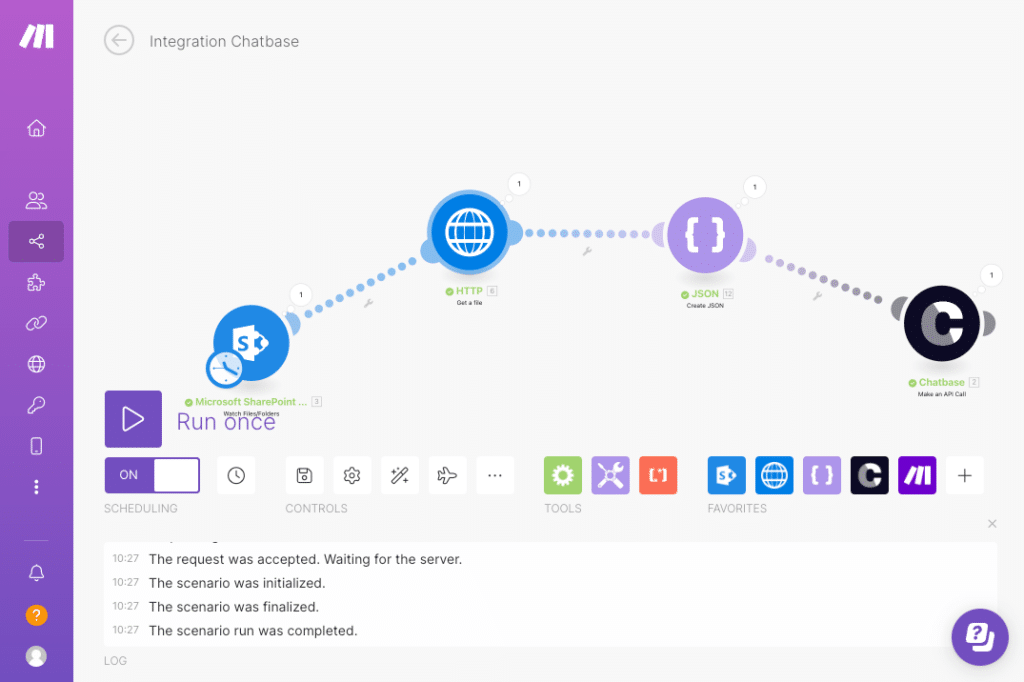Open the scheduling clock options

[236, 475]
